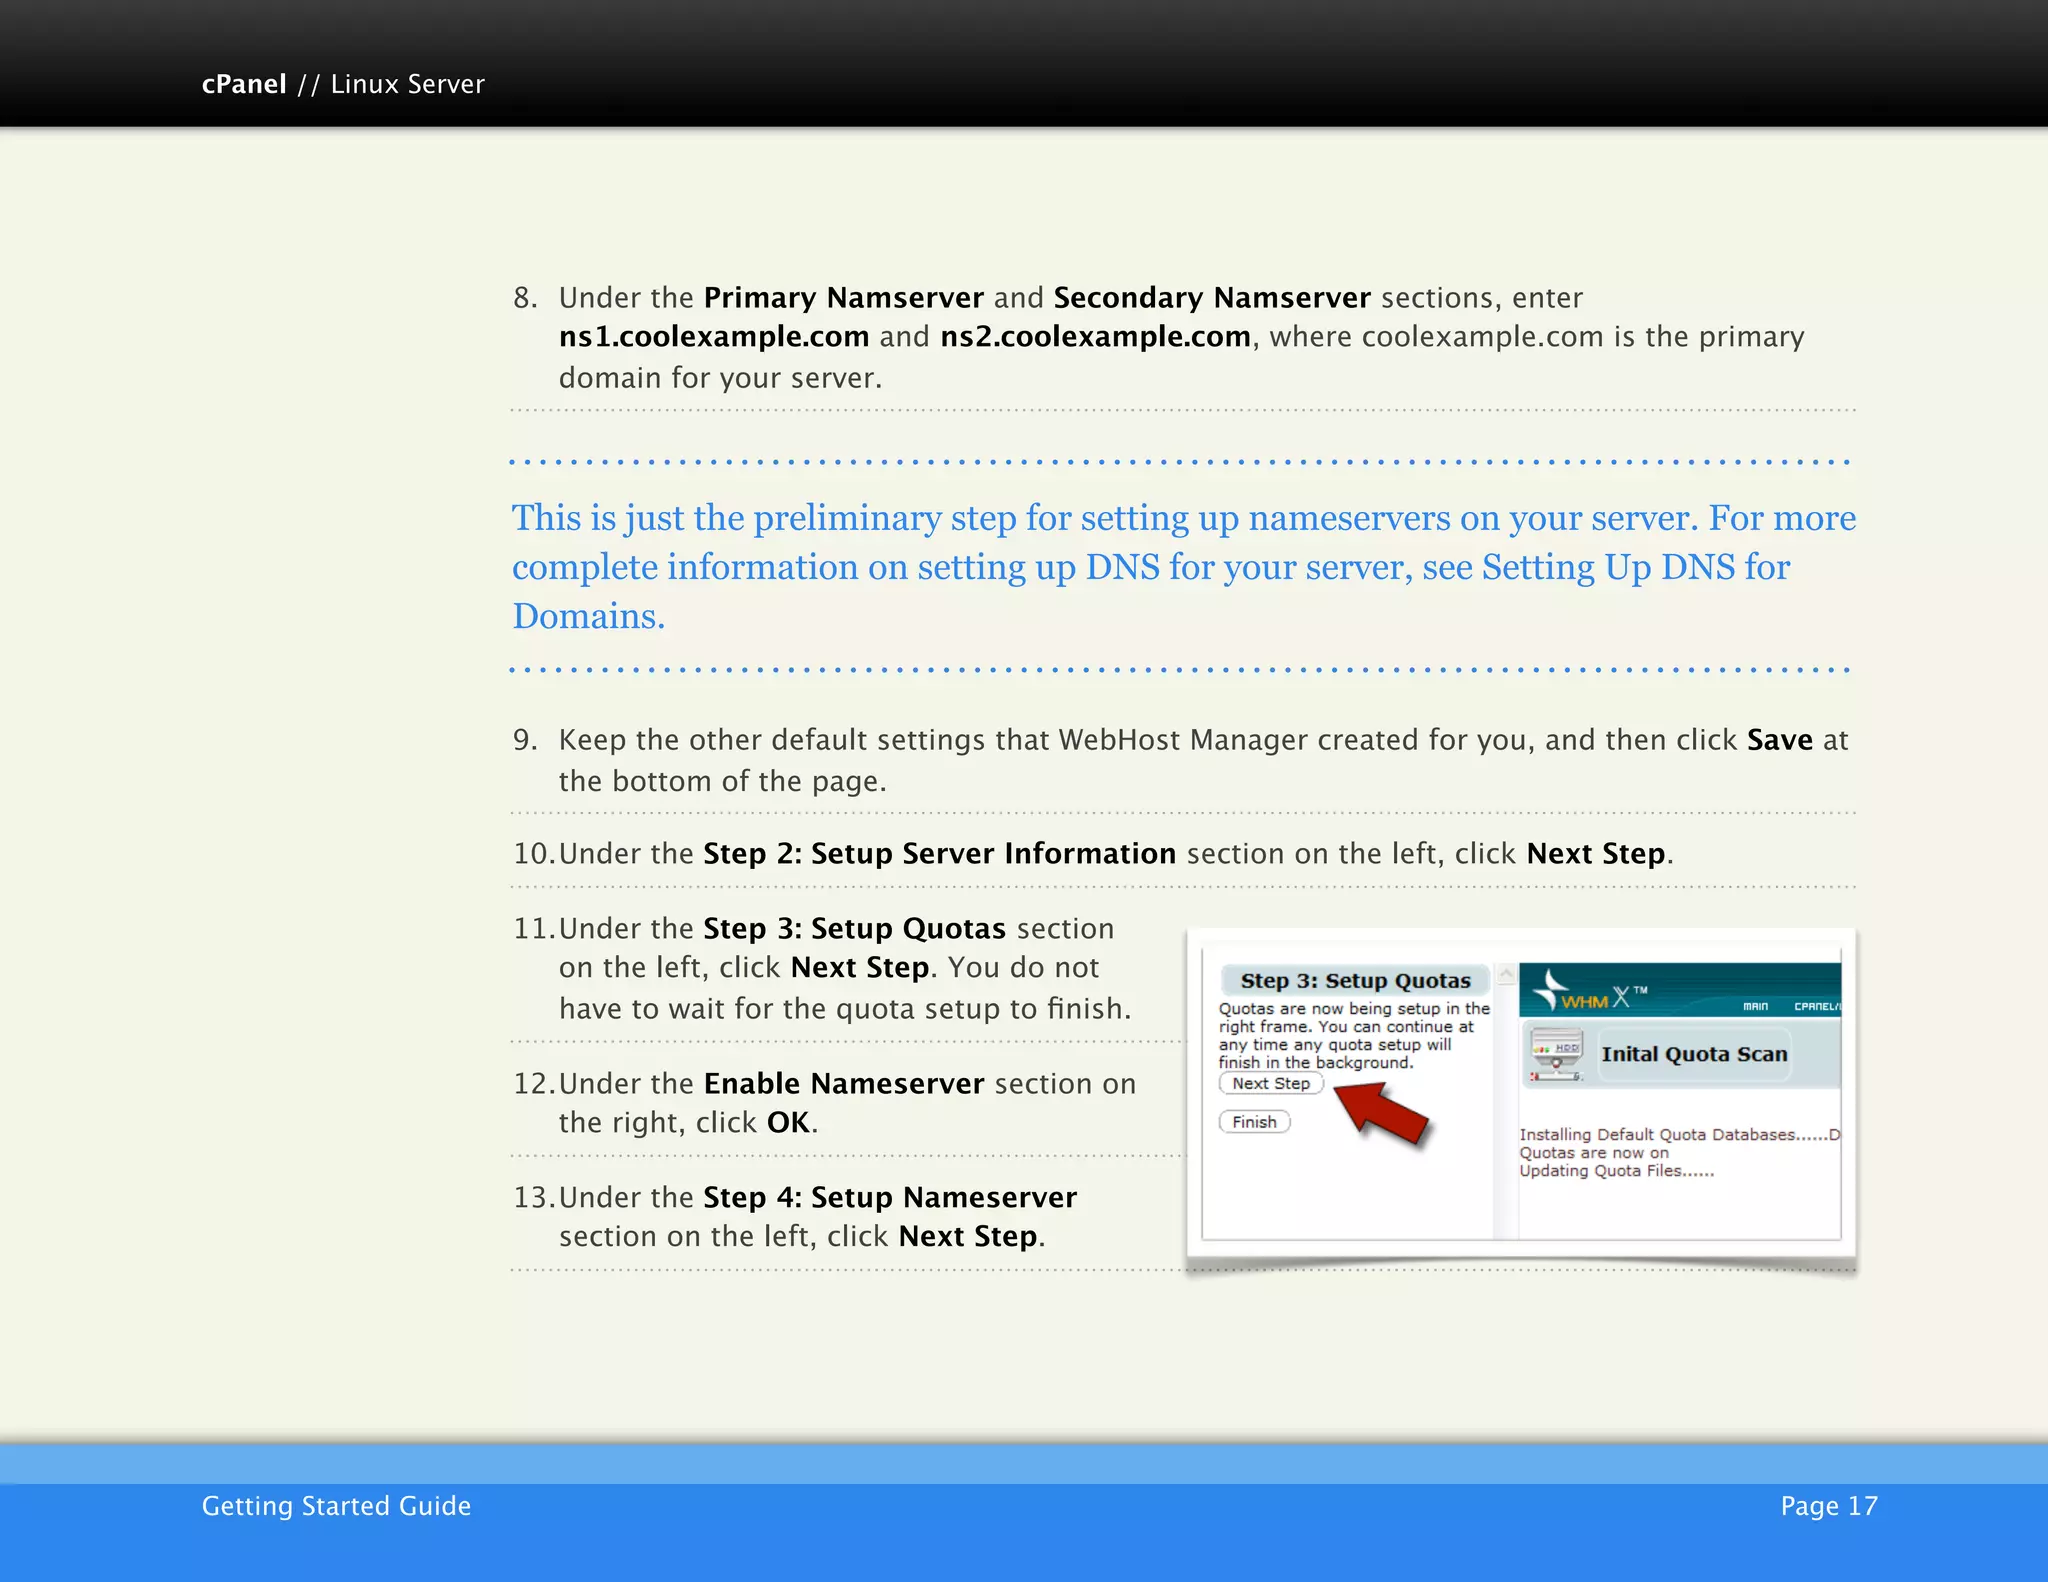The width and height of the screenshot is (2048, 1582).
Task: Click 'Getting Started Guide' footer text
Action: click(336, 1506)
